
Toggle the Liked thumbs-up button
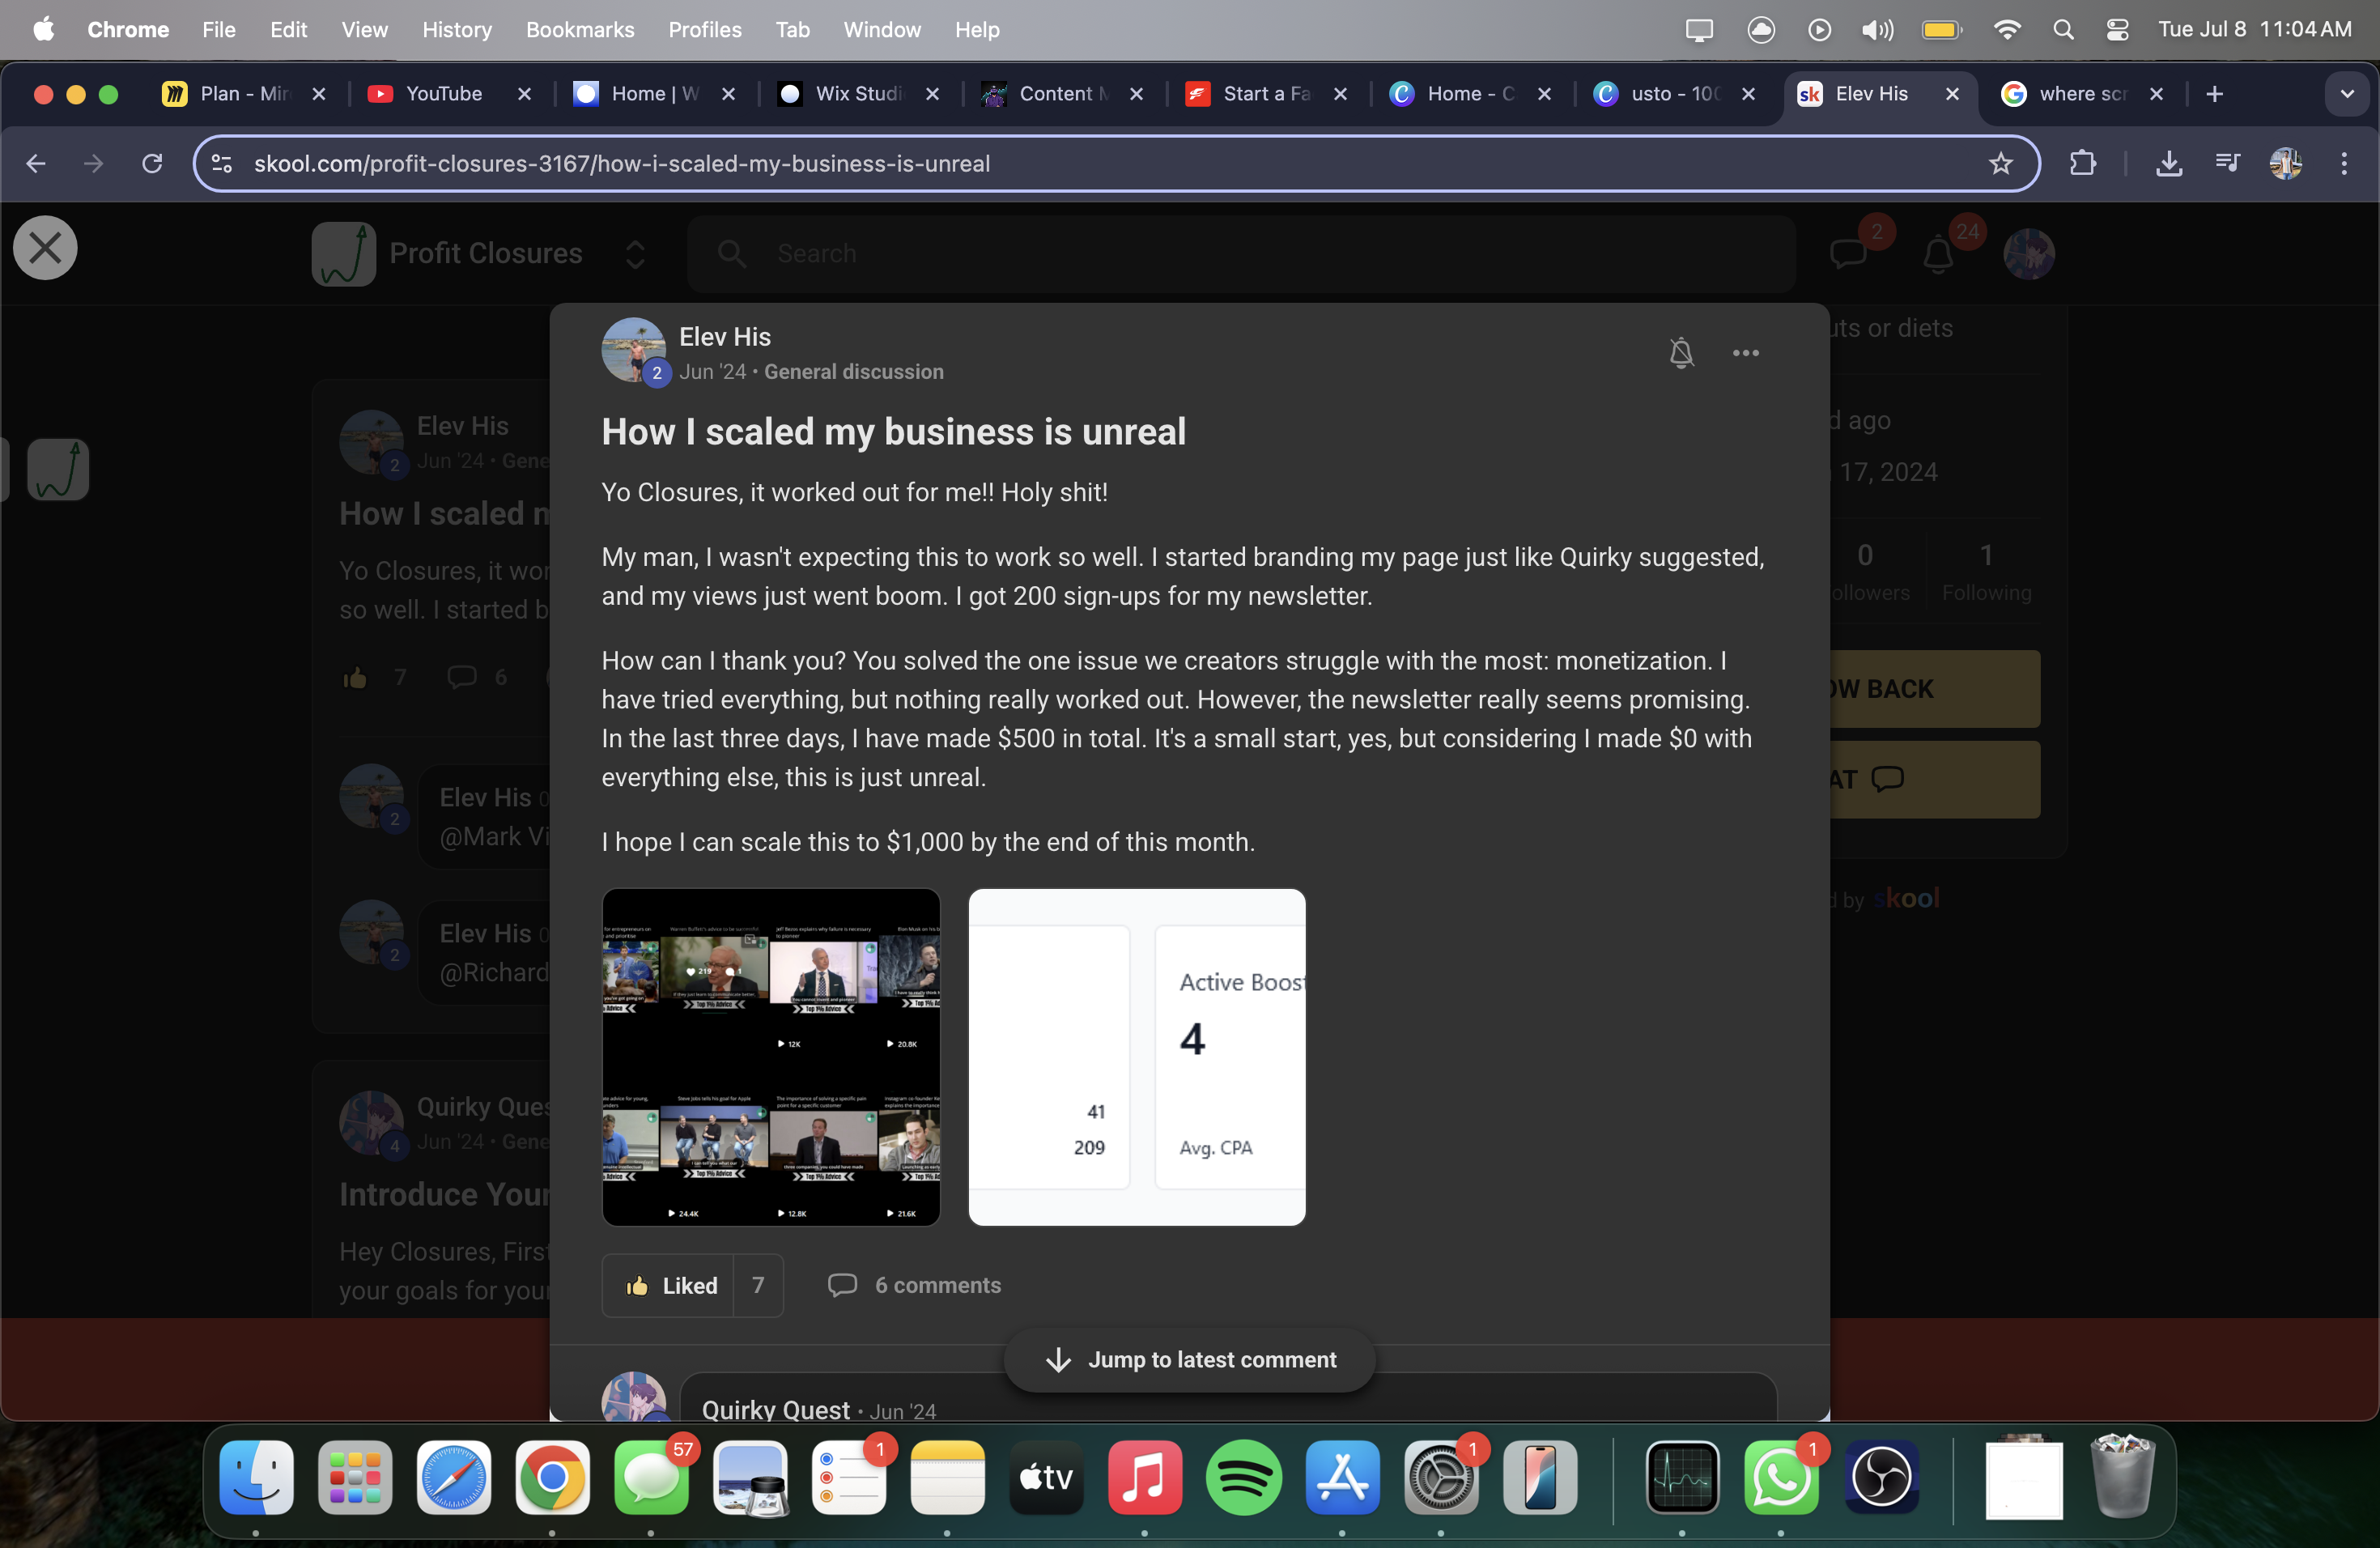[x=671, y=1285]
